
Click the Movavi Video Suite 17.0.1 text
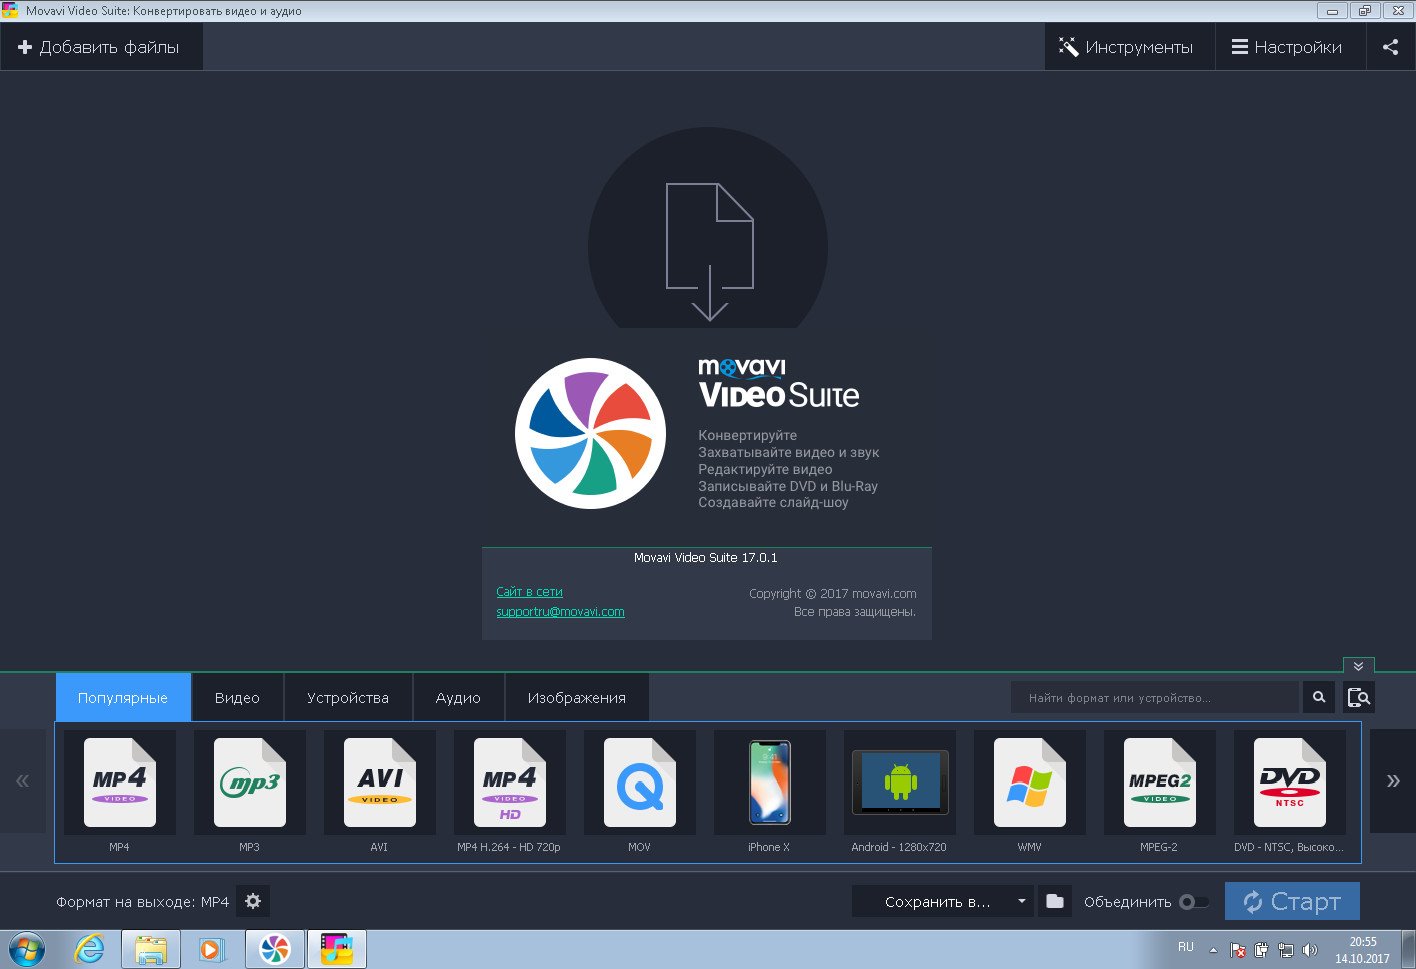706,558
